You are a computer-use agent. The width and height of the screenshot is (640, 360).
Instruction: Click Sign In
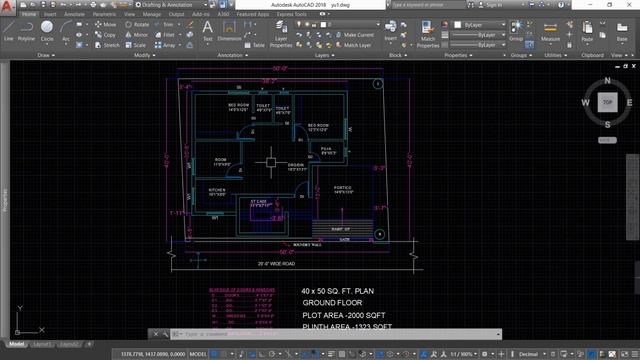pyautogui.click(x=491, y=5)
